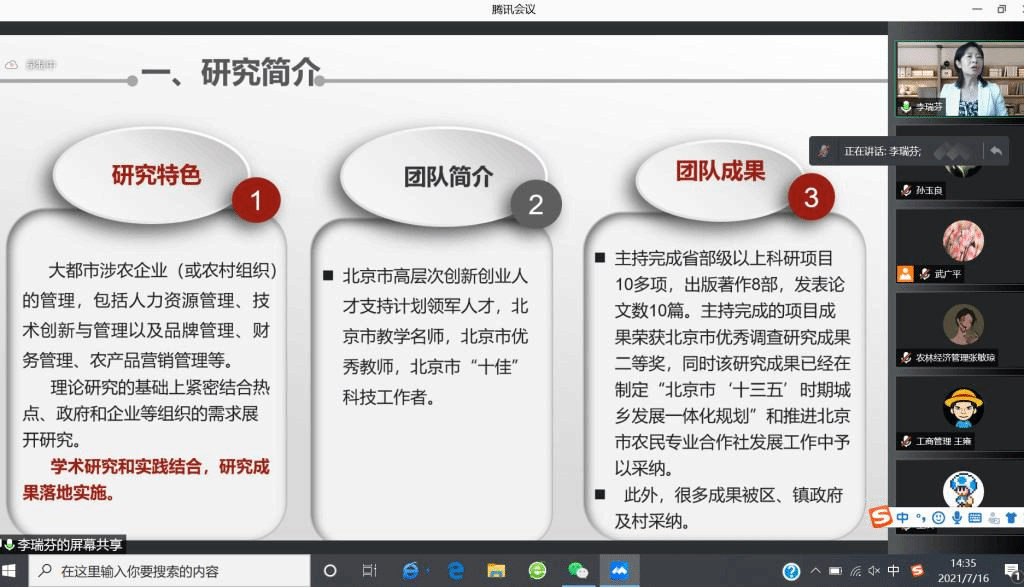1024x587 pixels.
Task: Click the Sogou voice input microphone
Action: 957,517
